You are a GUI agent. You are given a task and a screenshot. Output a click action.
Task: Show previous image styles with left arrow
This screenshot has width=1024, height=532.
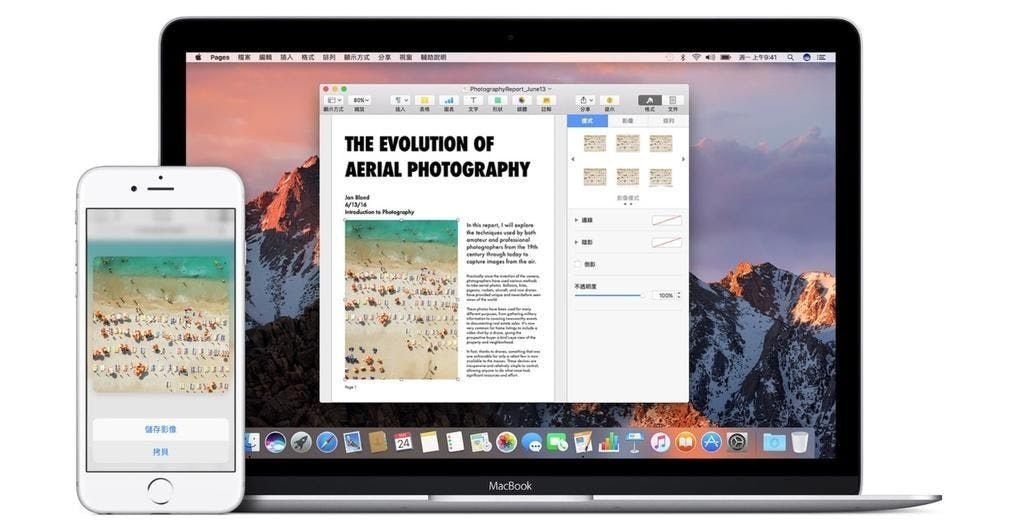coord(573,159)
